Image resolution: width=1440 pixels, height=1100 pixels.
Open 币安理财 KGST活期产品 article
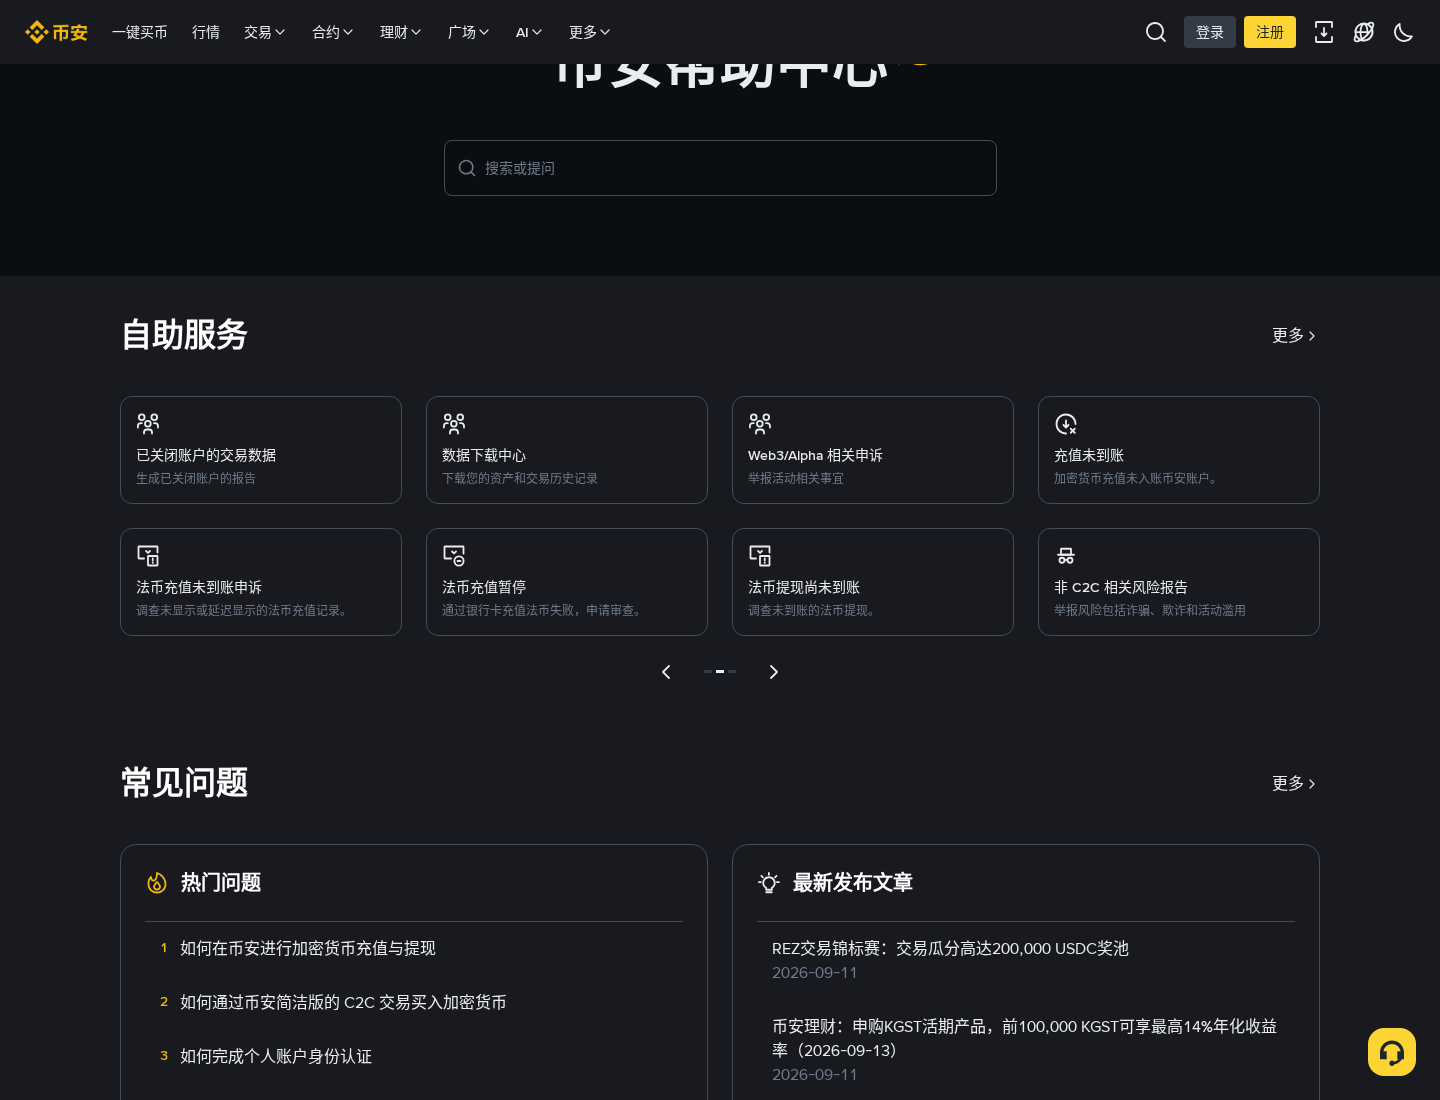[x=1024, y=1038]
